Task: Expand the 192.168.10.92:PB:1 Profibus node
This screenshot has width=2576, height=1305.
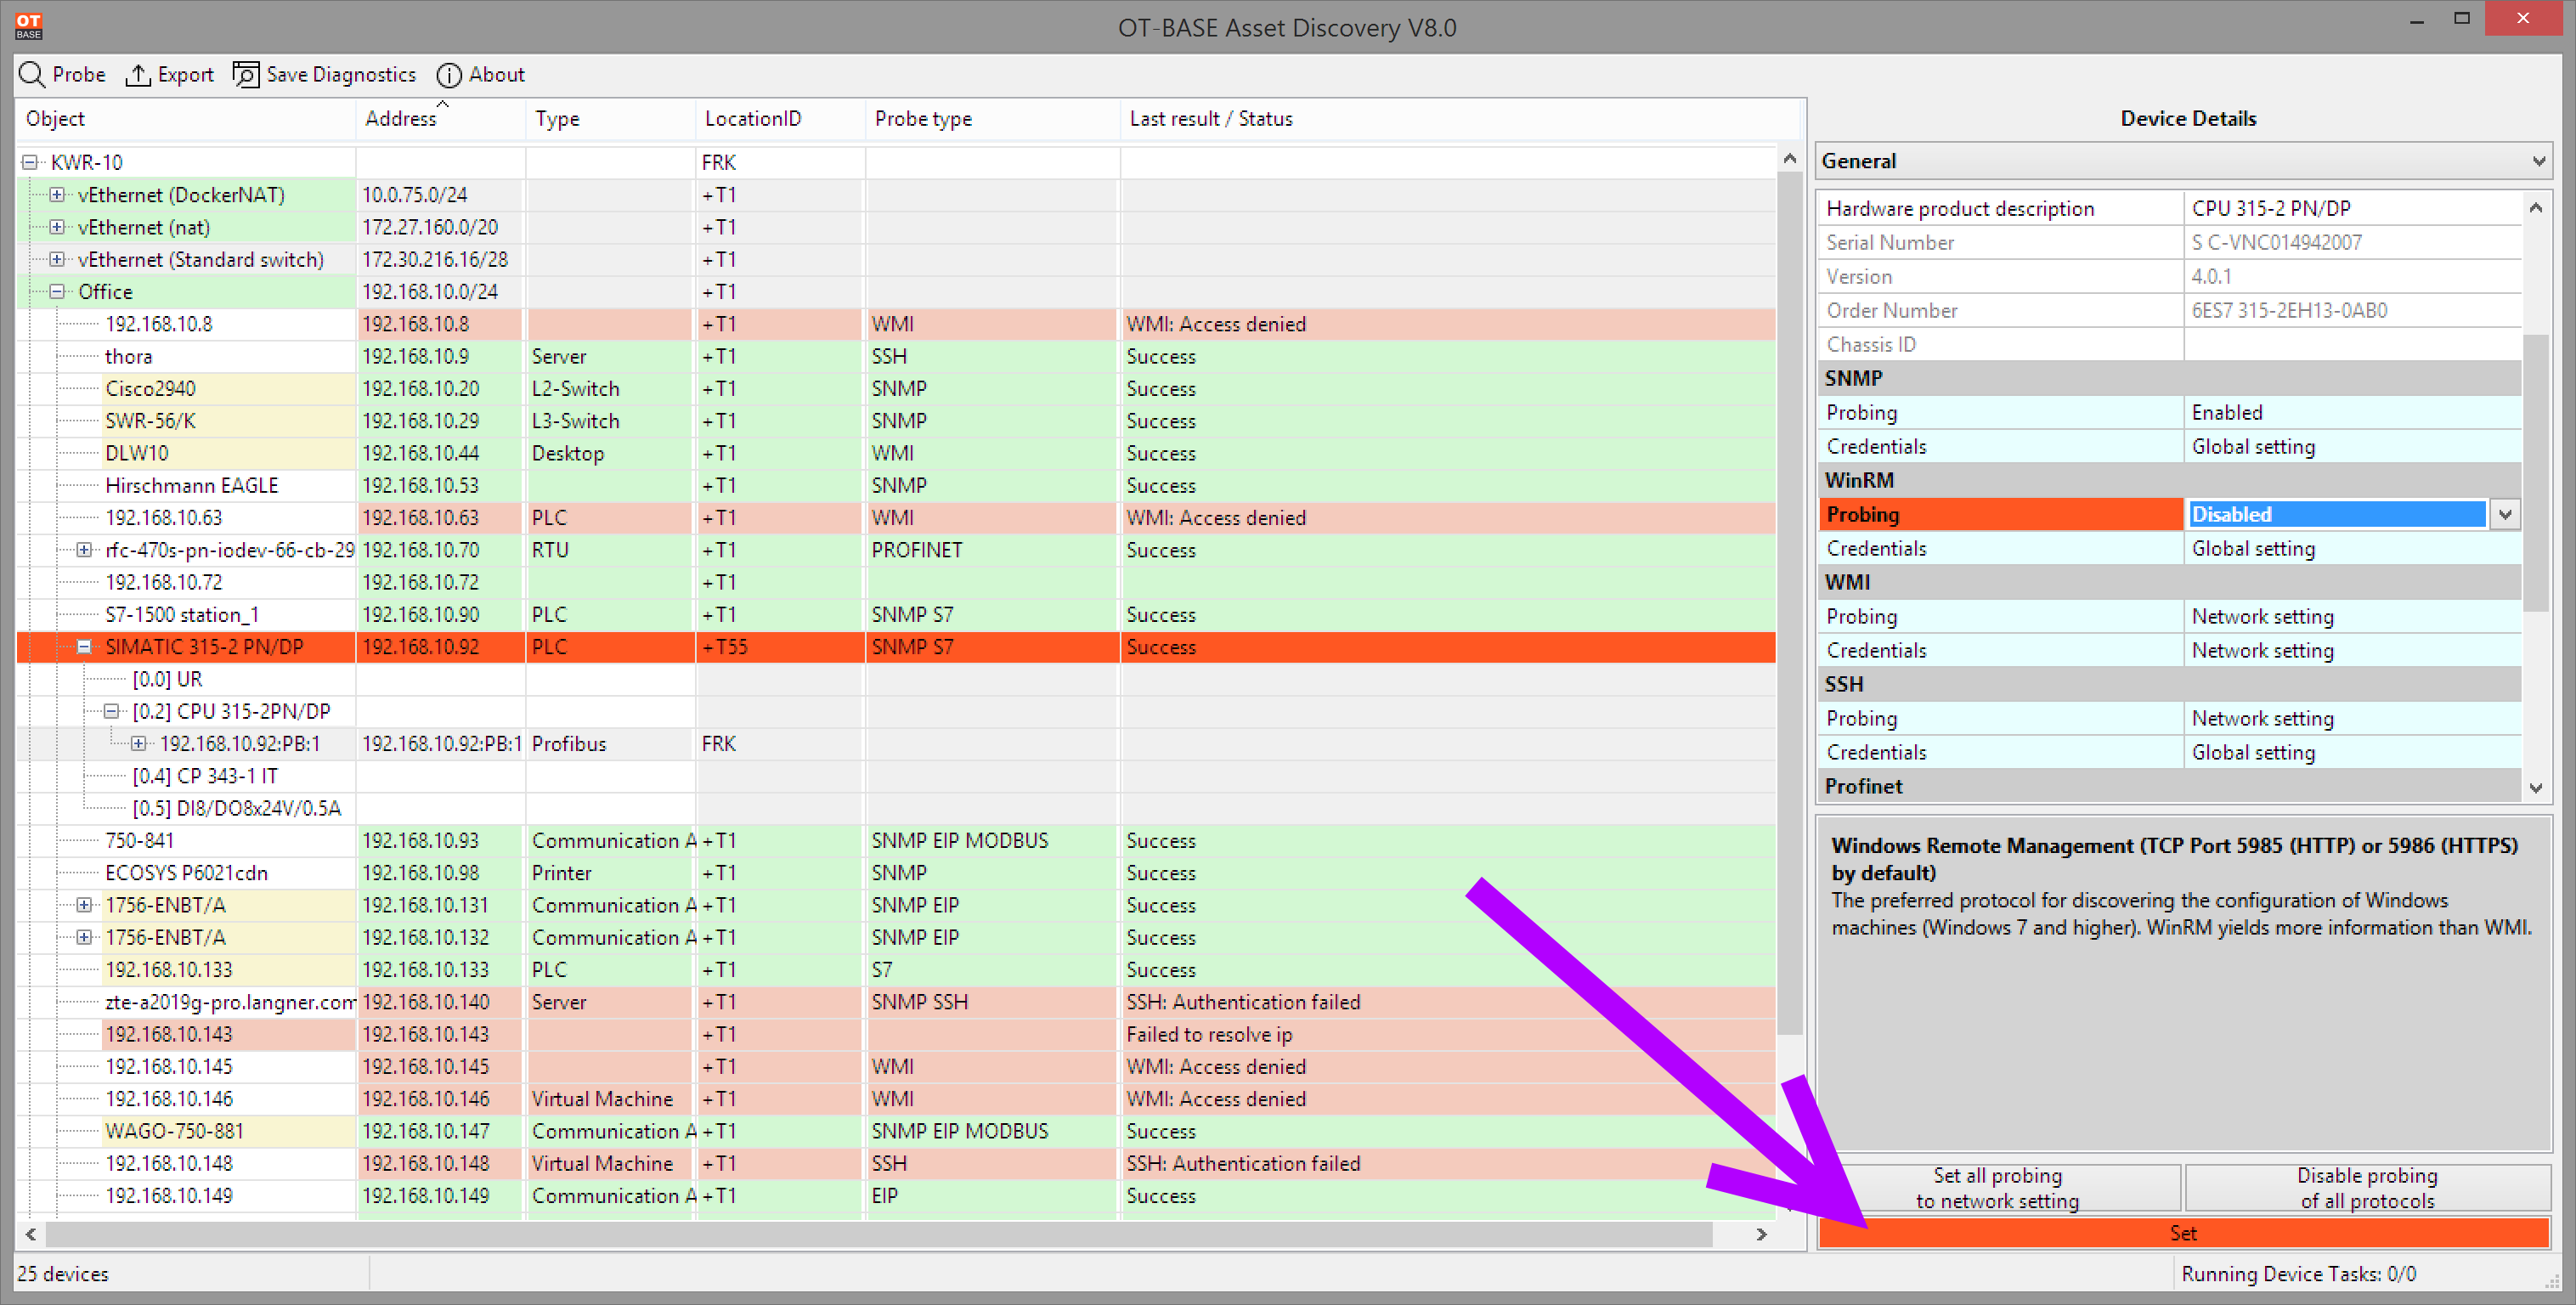Action: (x=138, y=744)
